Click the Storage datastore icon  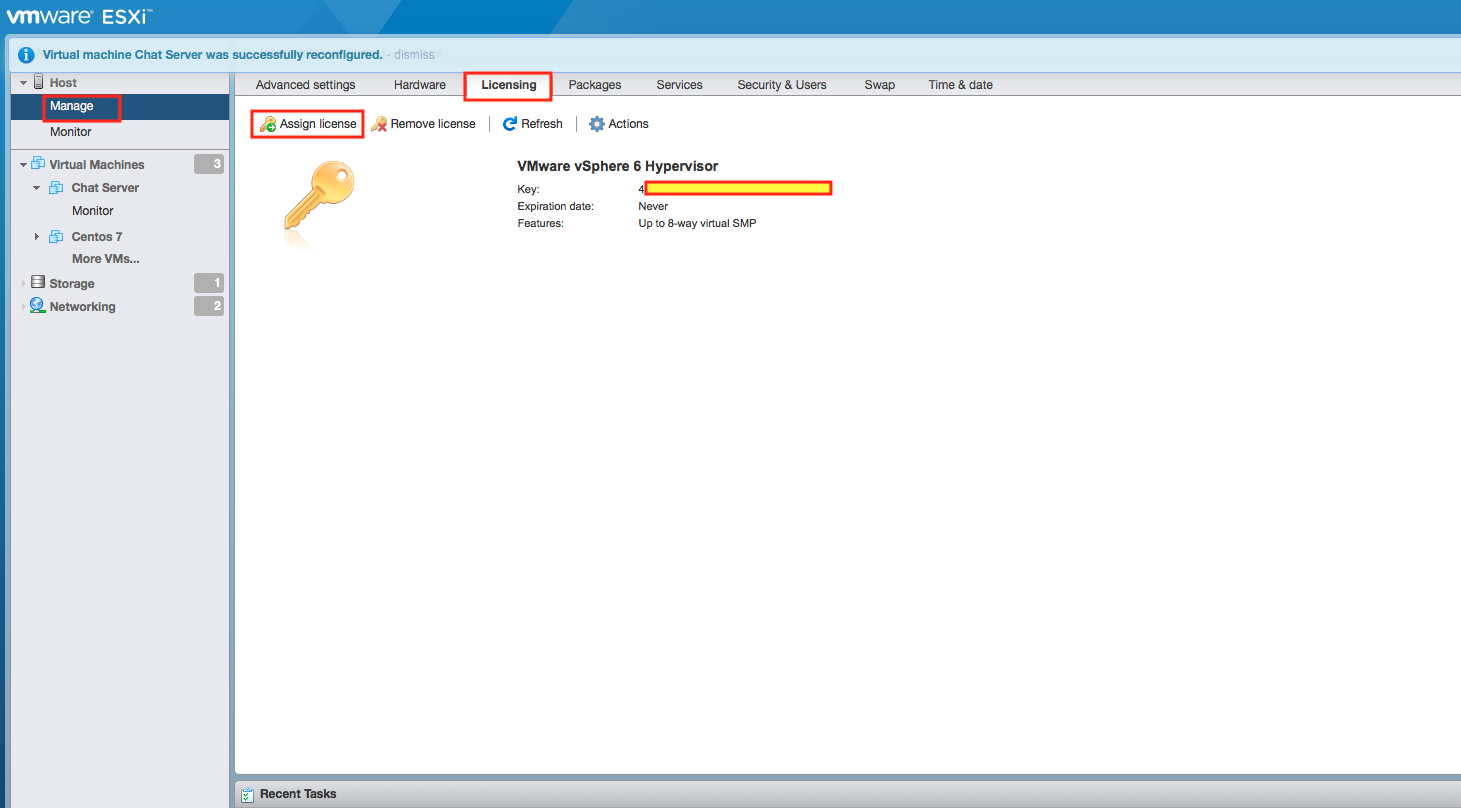click(x=38, y=283)
